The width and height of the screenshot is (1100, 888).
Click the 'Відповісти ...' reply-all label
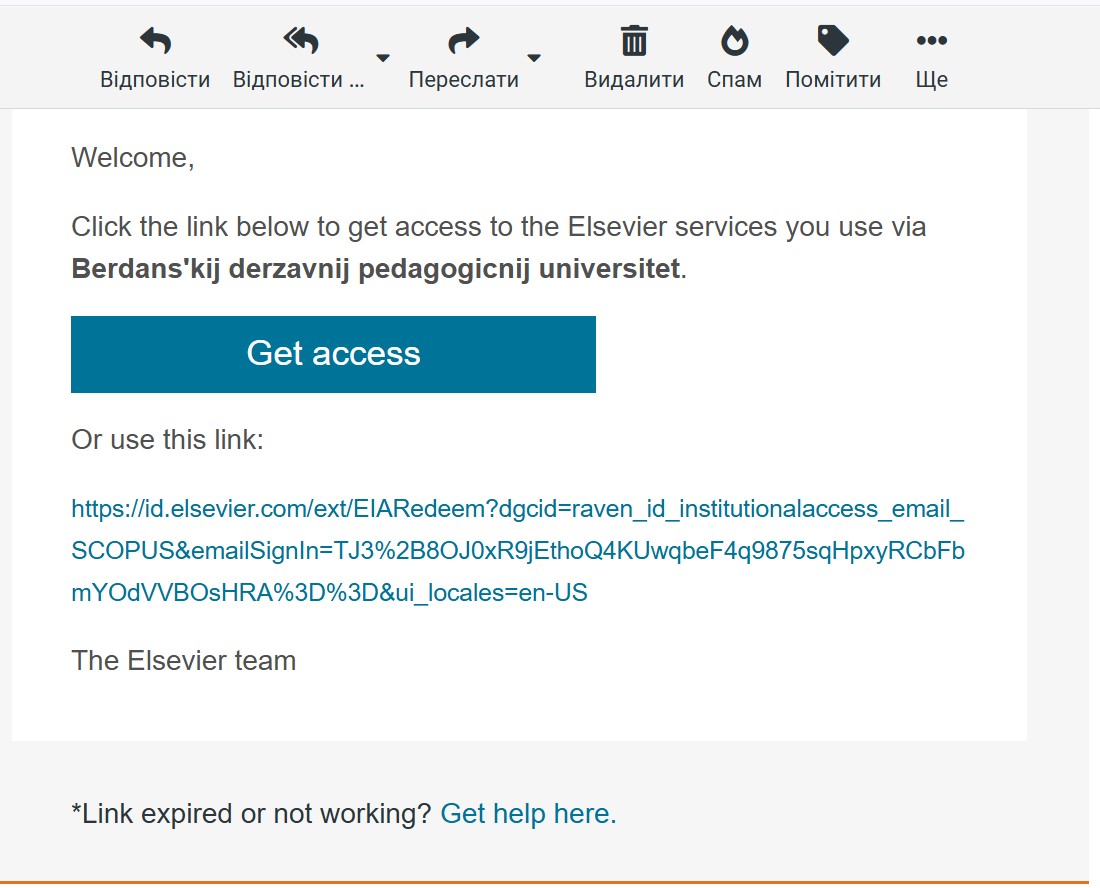(299, 80)
